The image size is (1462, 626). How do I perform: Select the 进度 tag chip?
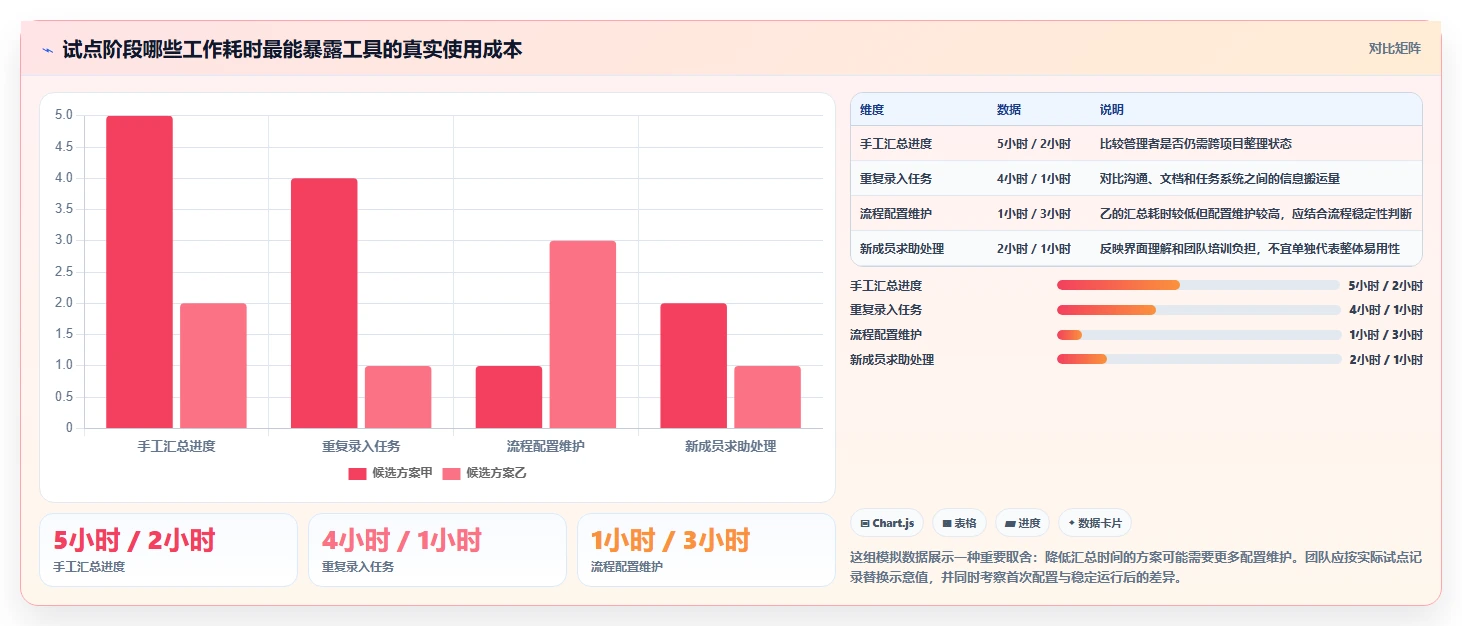tap(1022, 523)
